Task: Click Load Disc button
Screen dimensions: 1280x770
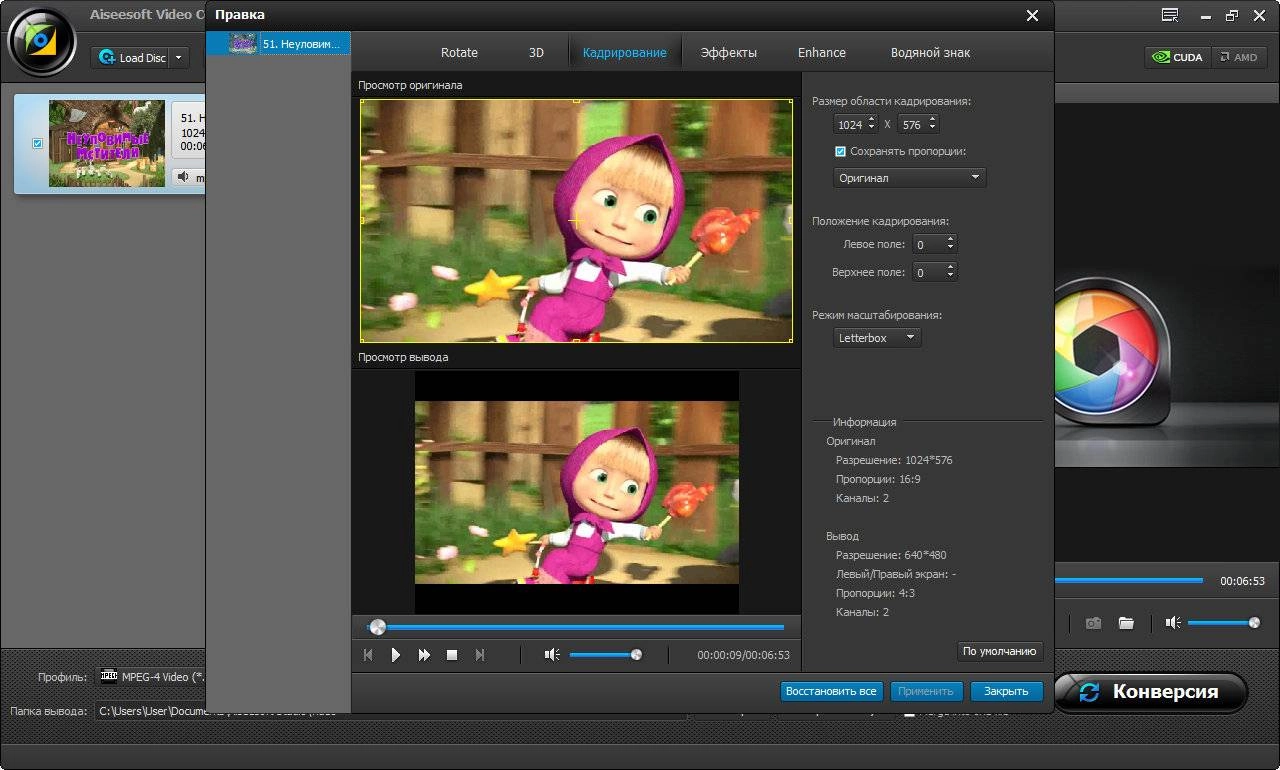Action: click(x=131, y=58)
